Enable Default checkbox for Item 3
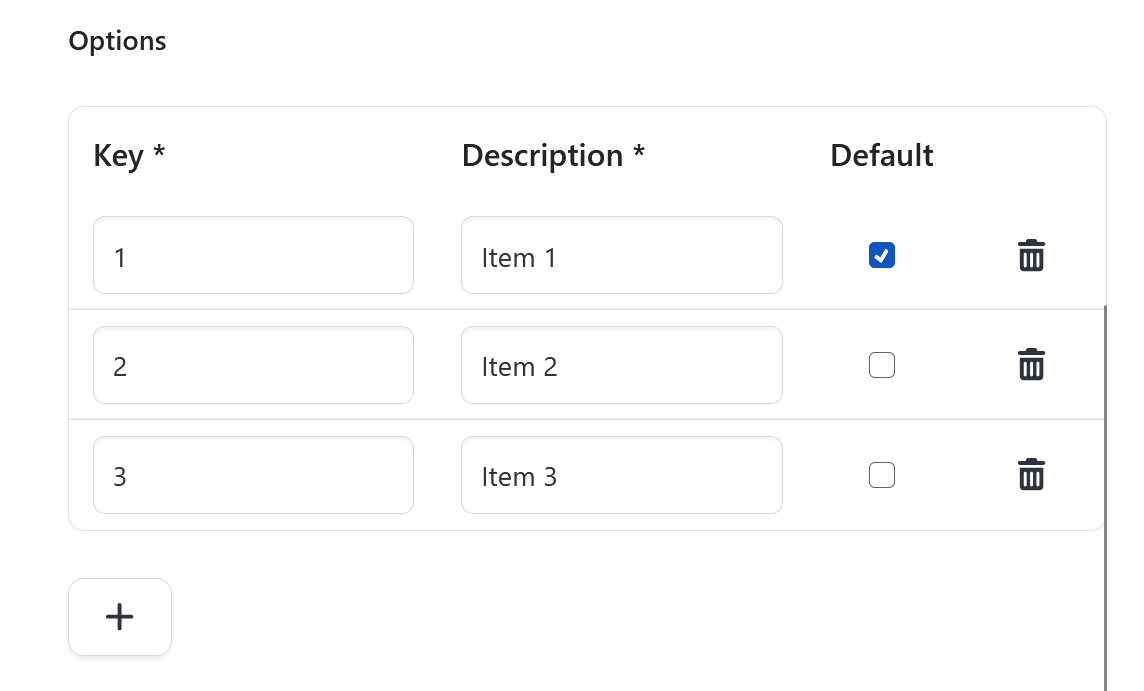 [882, 475]
